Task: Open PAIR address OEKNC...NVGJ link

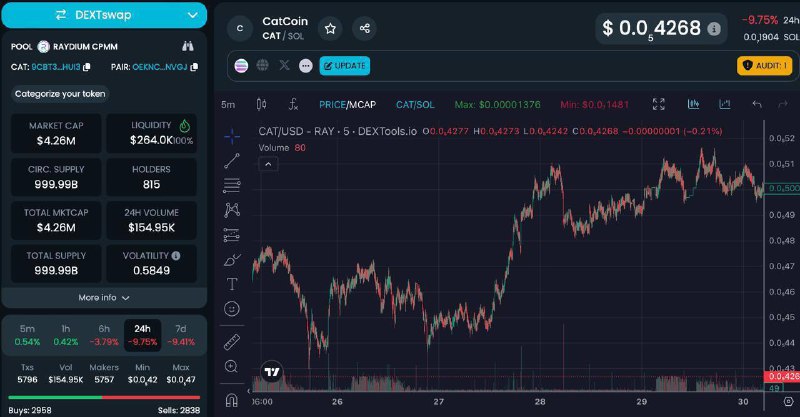Action: pyautogui.click(x=160, y=67)
